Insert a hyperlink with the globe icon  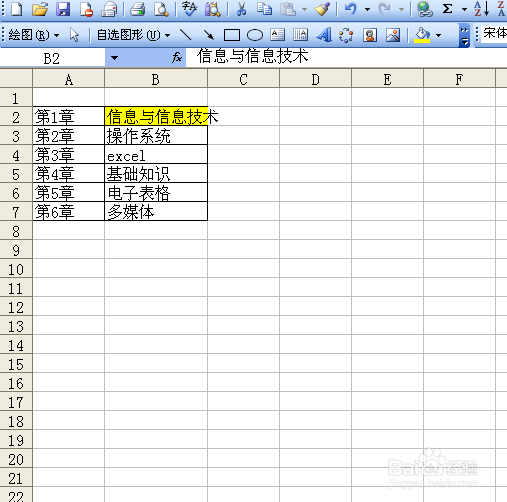point(425,9)
